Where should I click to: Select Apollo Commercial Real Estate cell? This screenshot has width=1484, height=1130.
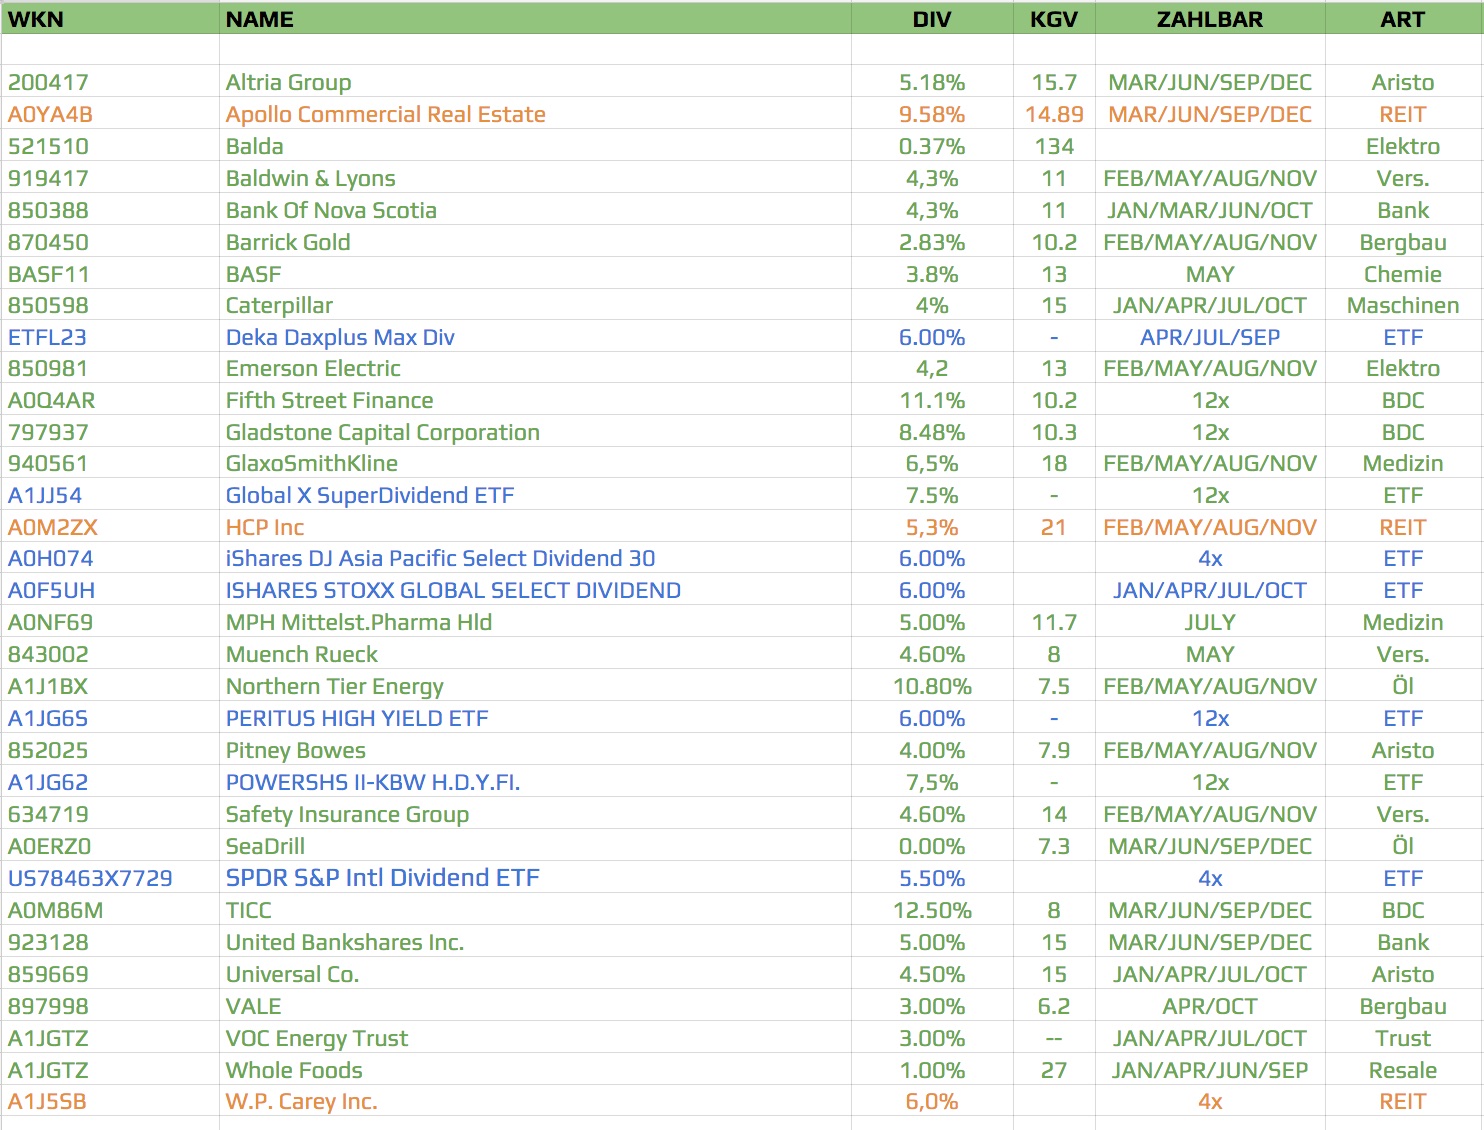point(535,114)
